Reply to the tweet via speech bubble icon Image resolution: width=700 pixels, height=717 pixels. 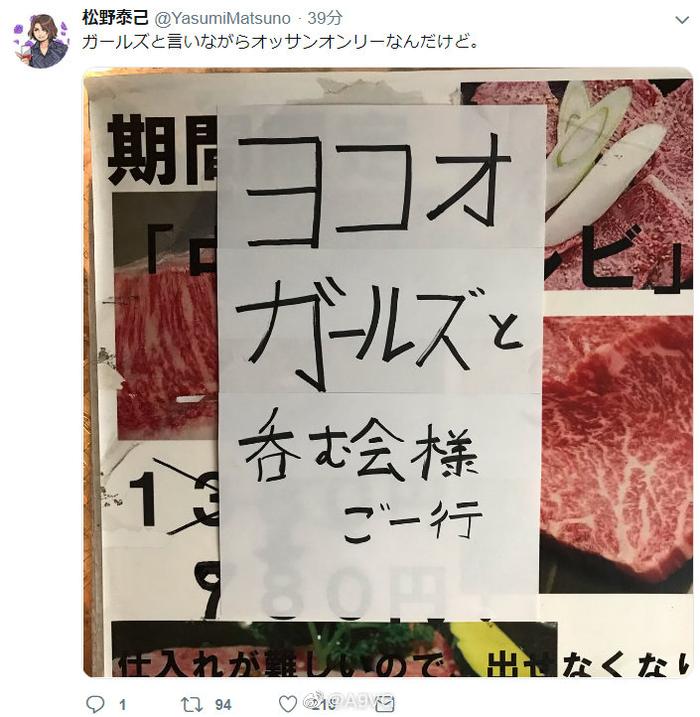(95, 704)
